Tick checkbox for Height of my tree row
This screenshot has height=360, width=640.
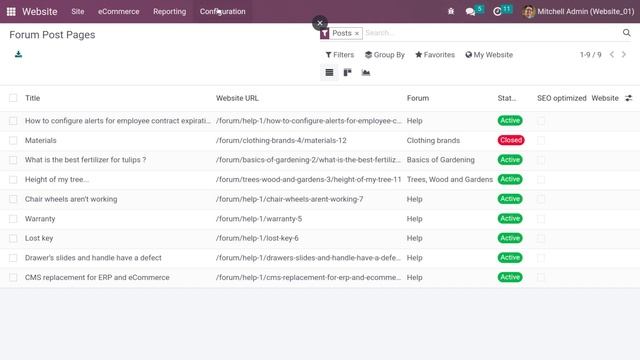point(13,180)
